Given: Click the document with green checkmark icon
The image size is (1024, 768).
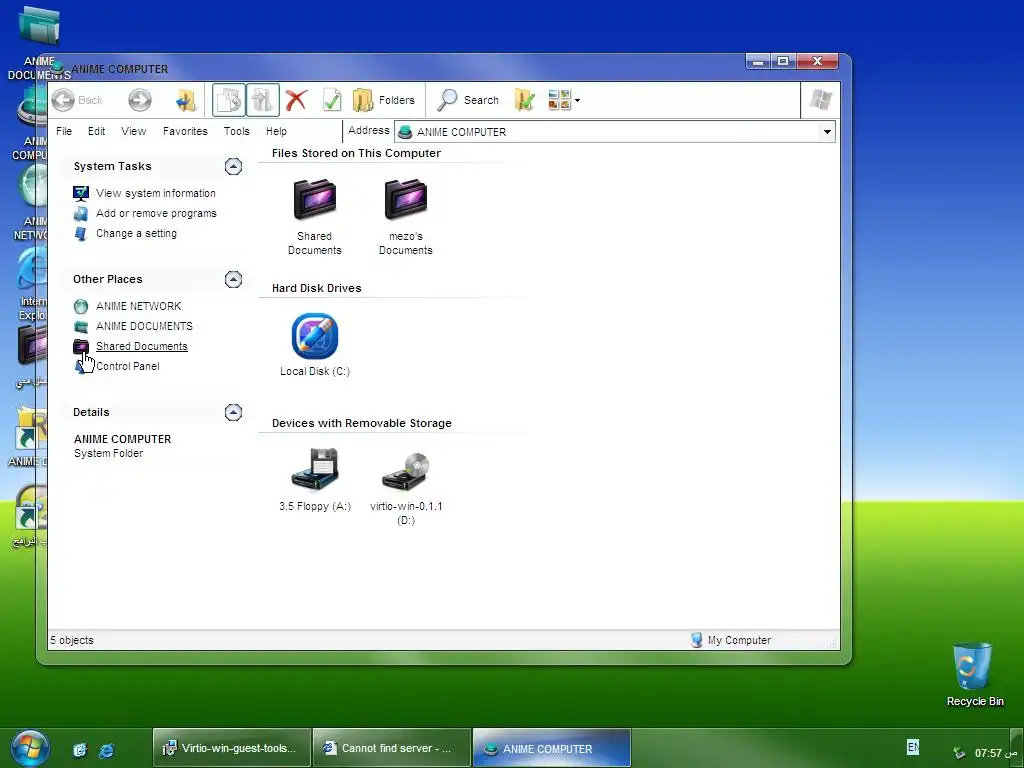Looking at the screenshot, I should click(x=332, y=100).
